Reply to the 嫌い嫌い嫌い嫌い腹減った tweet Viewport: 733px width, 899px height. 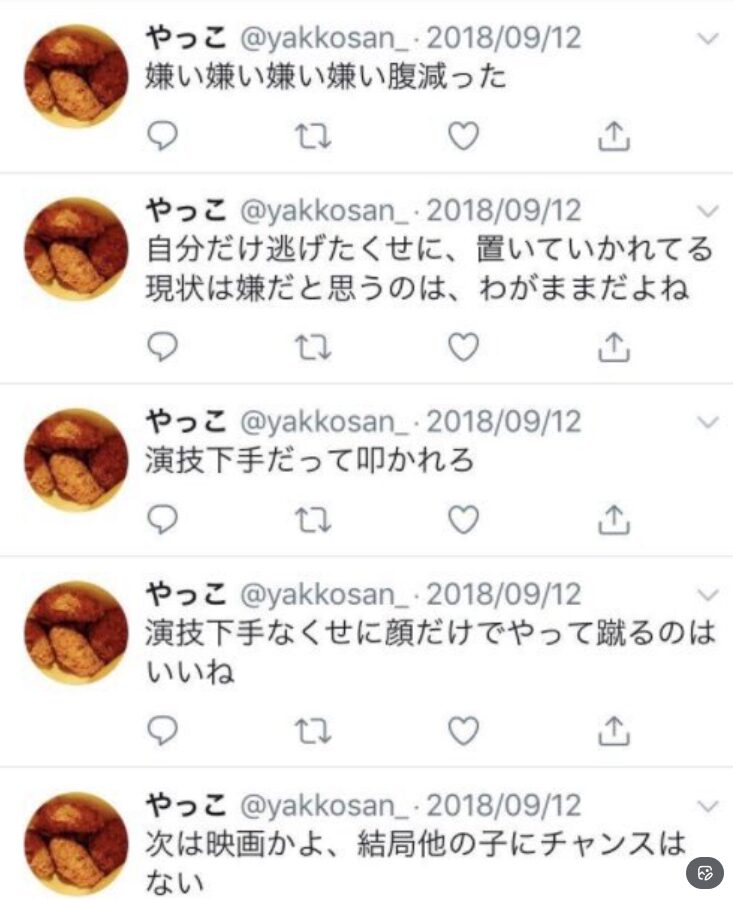(162, 136)
